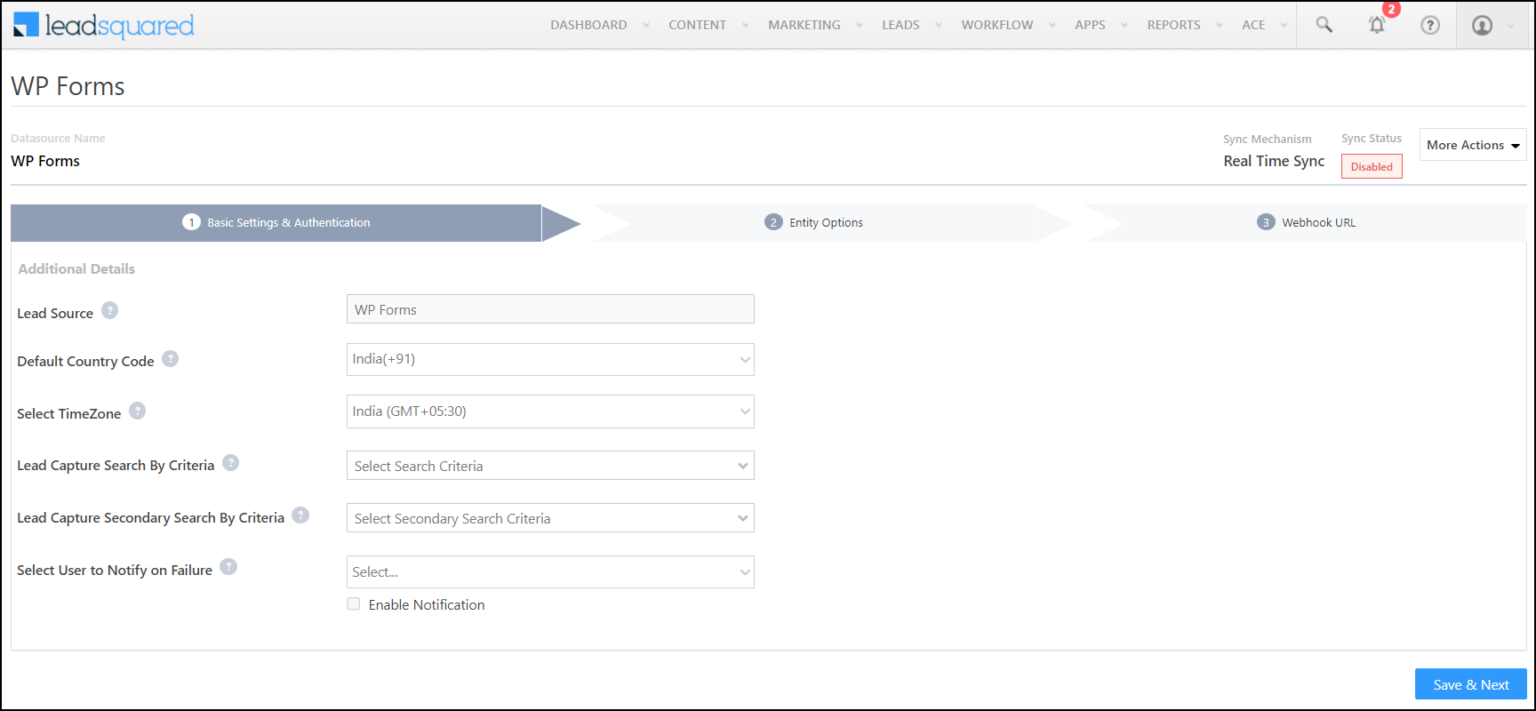Image resolution: width=1536 pixels, height=711 pixels.
Task: Open the REPORTS menu
Action: [1173, 25]
